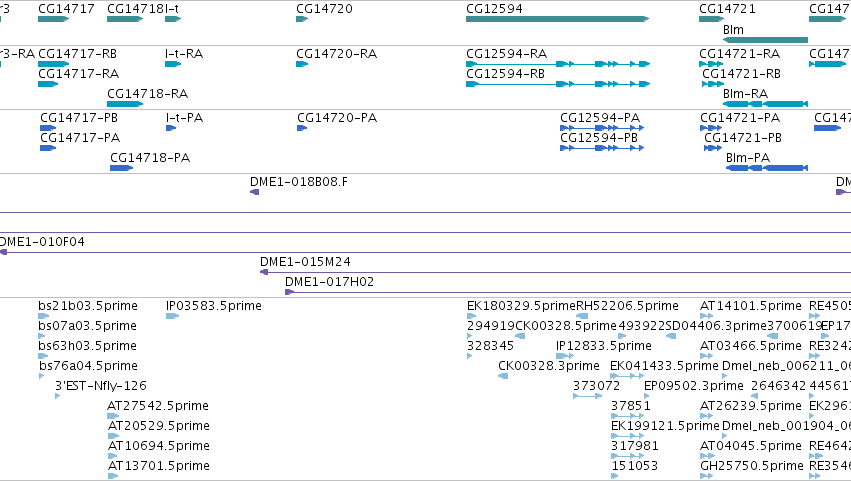This screenshot has width=851, height=481.
Task: Click the AT27542.5prime EST label
Action: pos(158,406)
